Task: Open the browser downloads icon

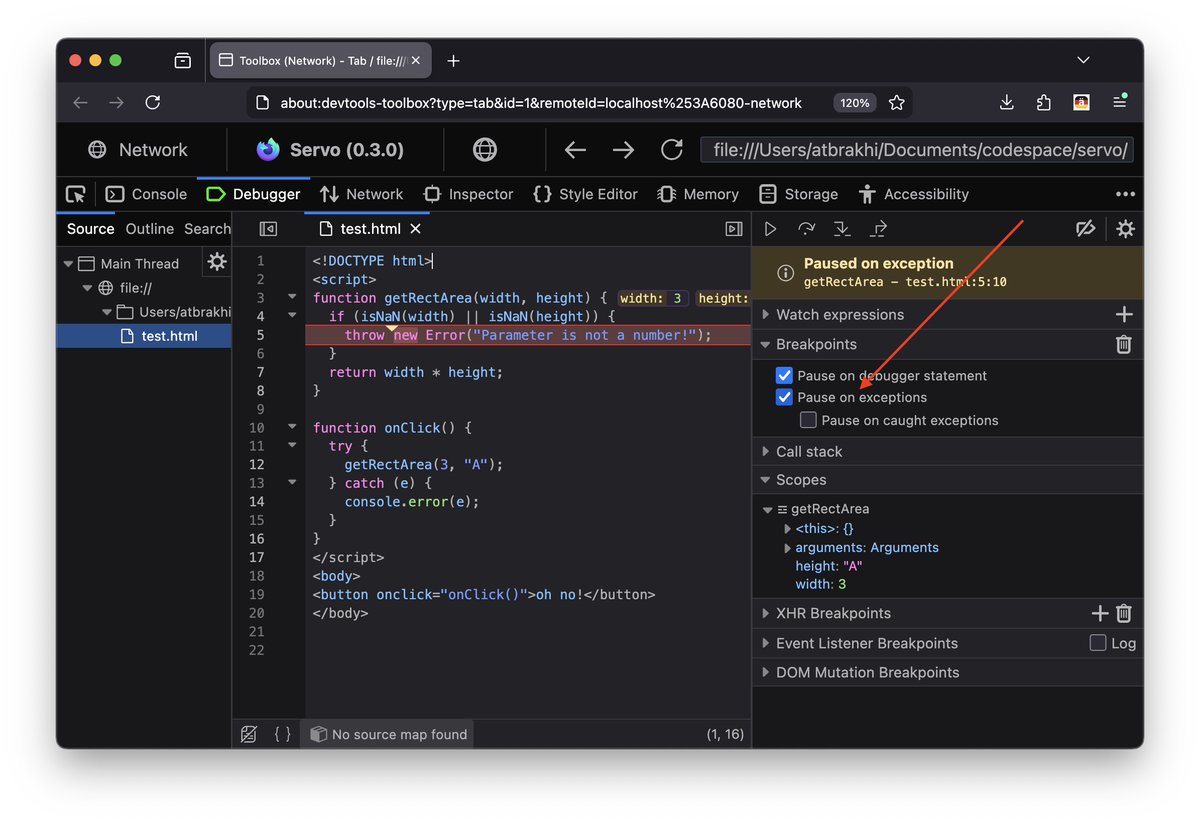Action: pos(1007,103)
